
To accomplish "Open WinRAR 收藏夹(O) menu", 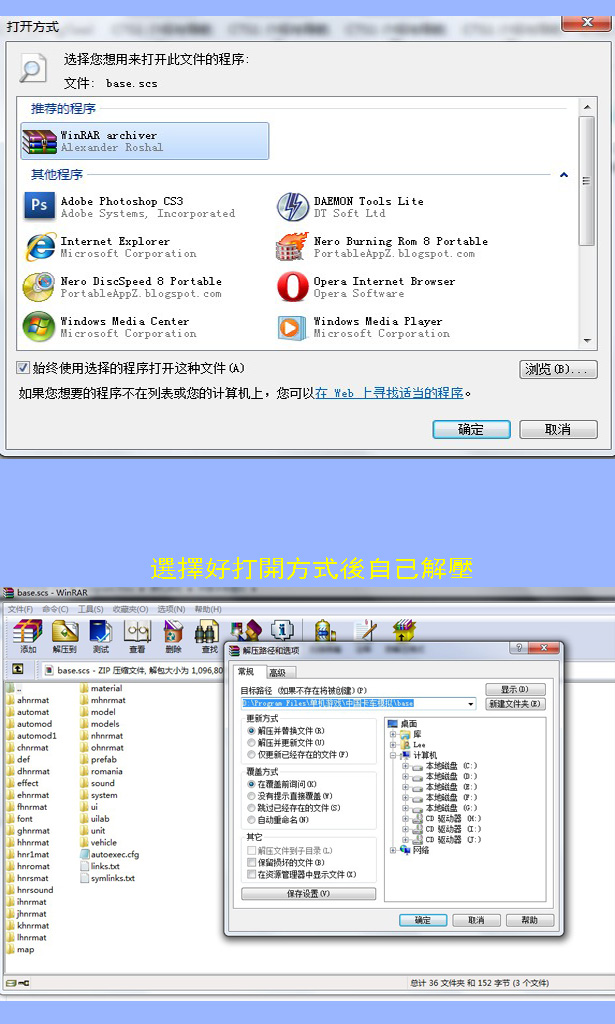I will (x=130, y=609).
